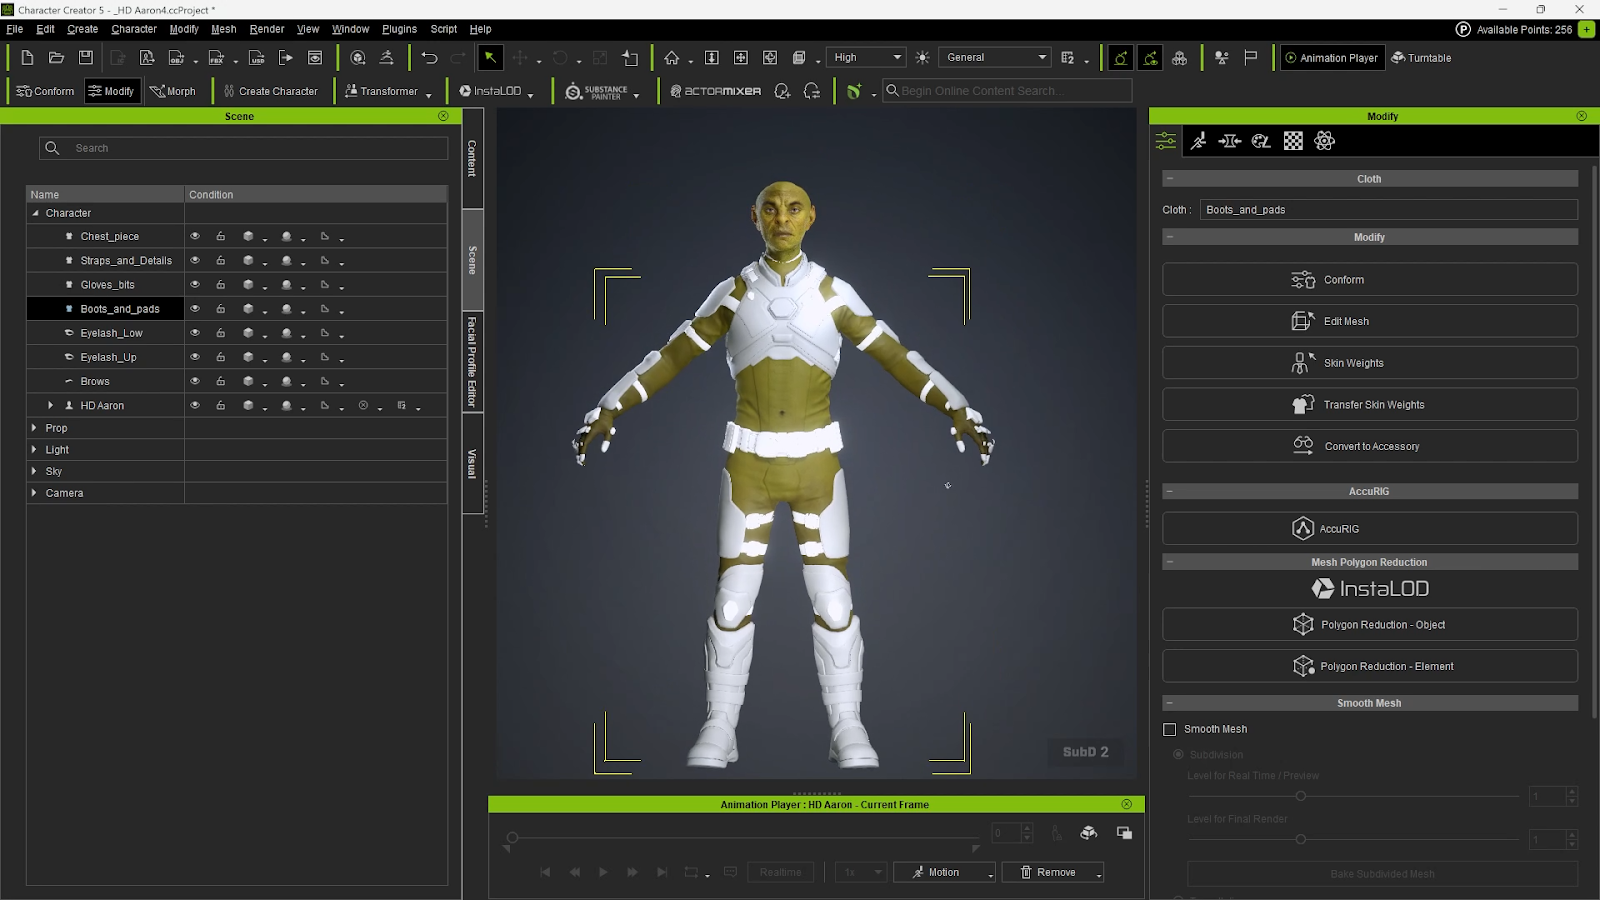Hide the Chest_piece item with eye icon
Image resolution: width=1600 pixels, height=900 pixels.
(x=195, y=237)
